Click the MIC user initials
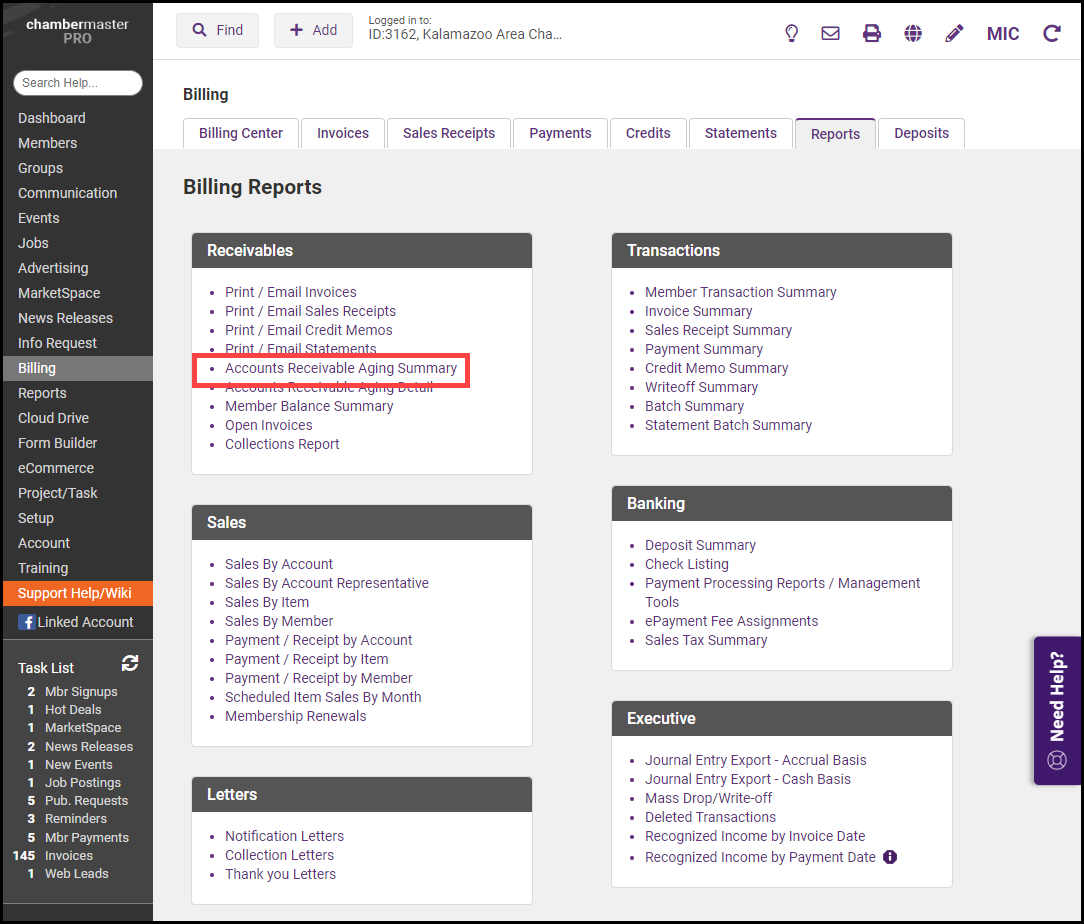The image size is (1084, 924). (1003, 34)
